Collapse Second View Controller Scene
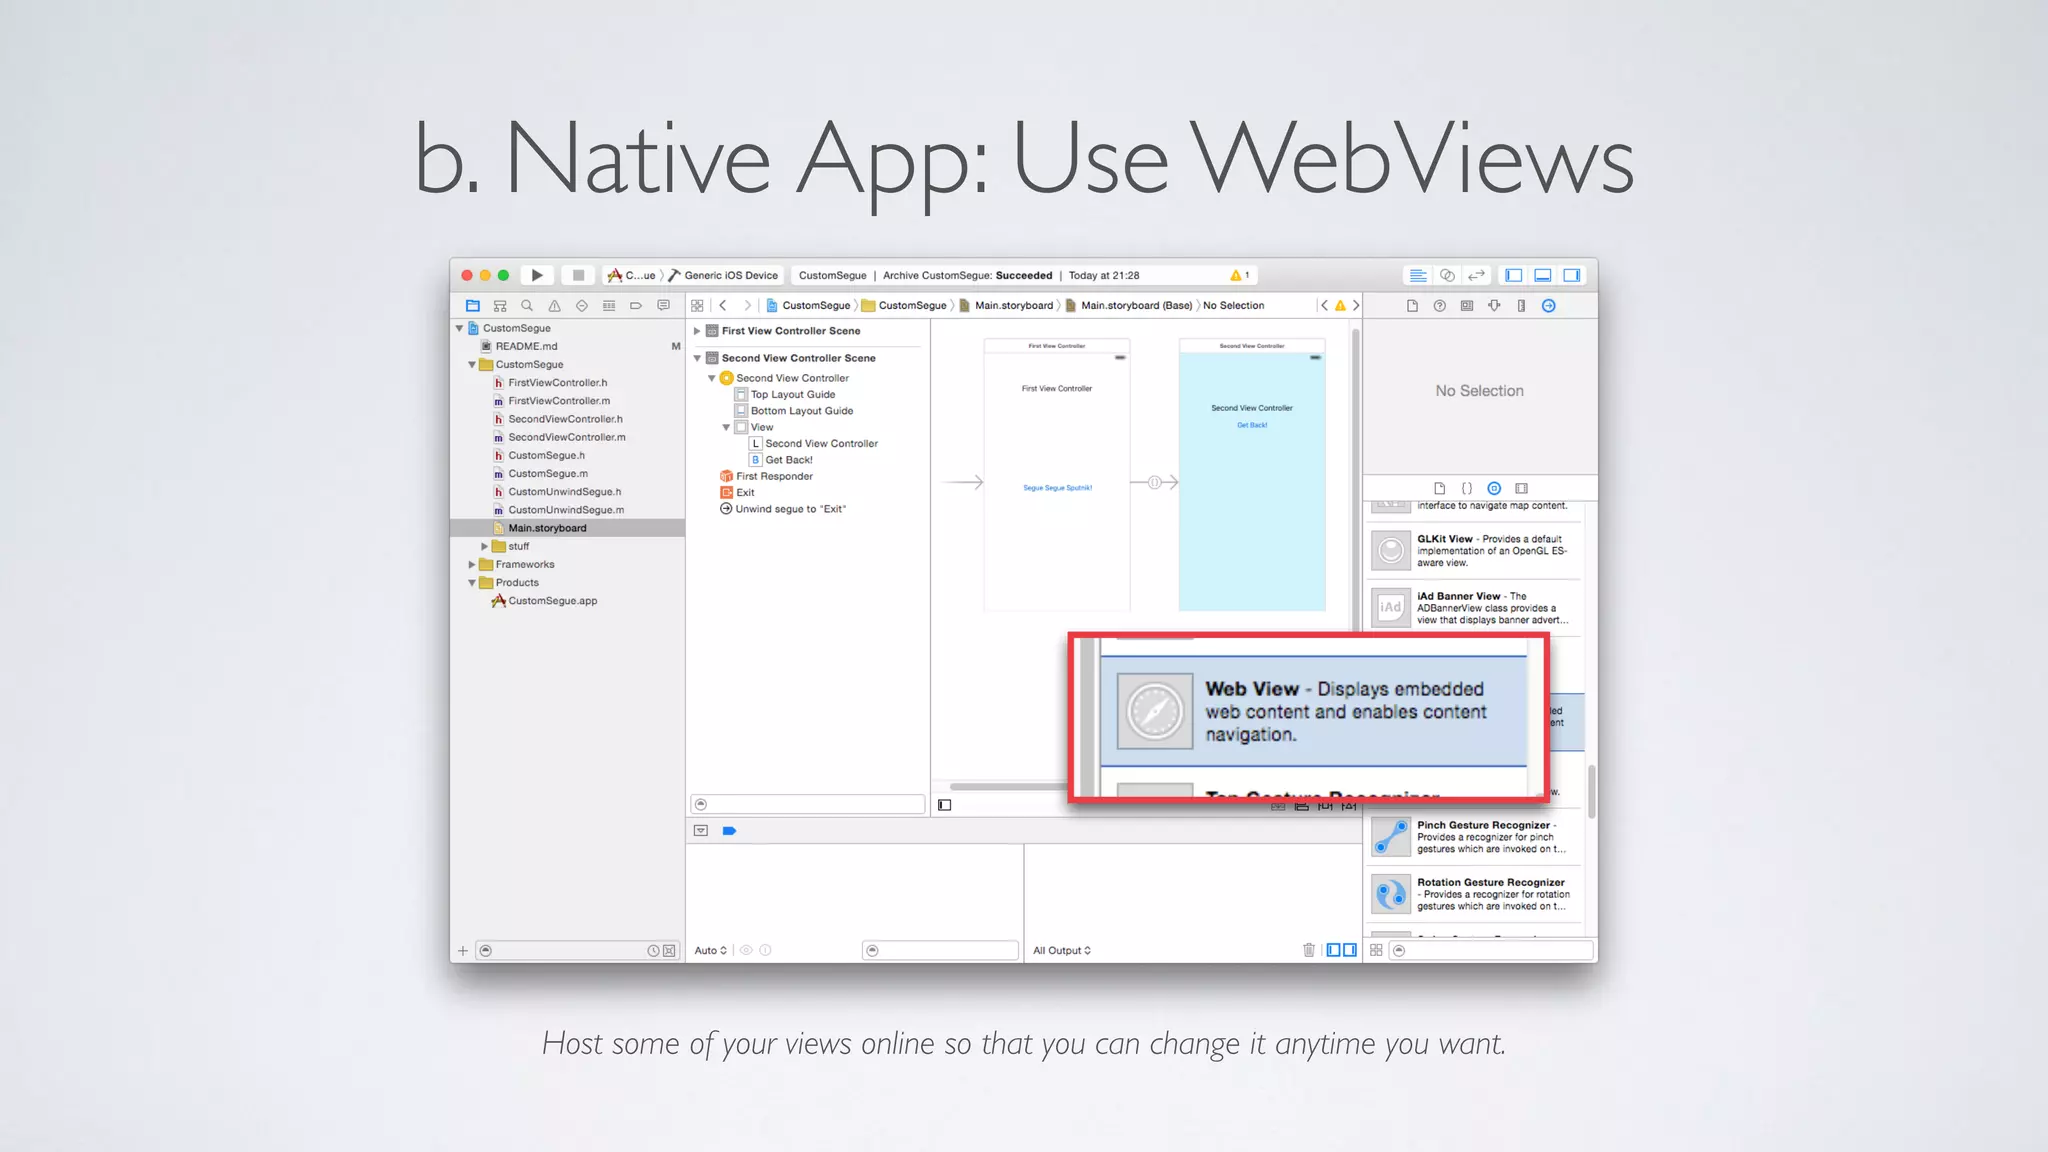Image resolution: width=2048 pixels, height=1152 pixels. [x=697, y=358]
